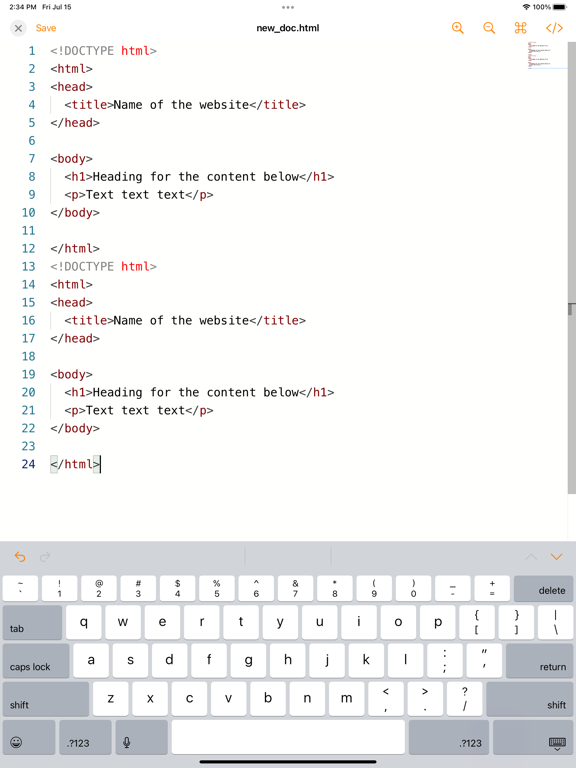Toggle the caps lock key
This screenshot has height=768, width=576.
[x=36, y=661]
